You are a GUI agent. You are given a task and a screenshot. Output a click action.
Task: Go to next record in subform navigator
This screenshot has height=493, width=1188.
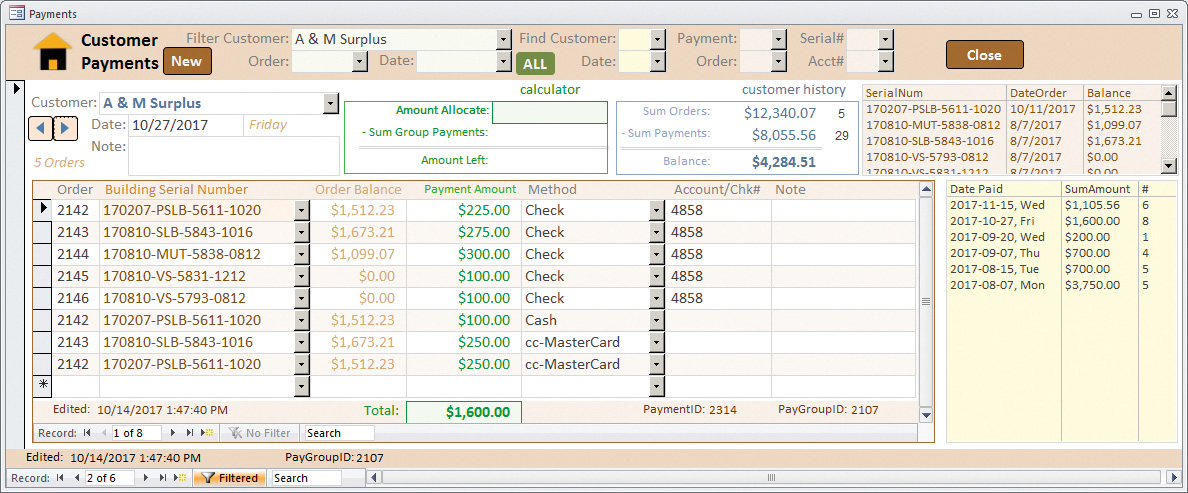(173, 433)
